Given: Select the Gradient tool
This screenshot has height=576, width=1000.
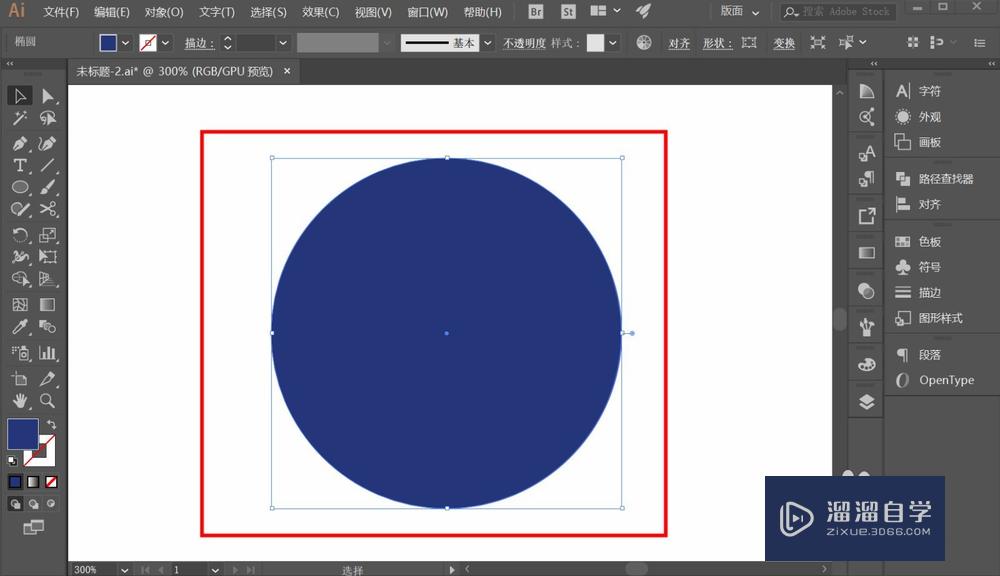Looking at the screenshot, I should [x=47, y=305].
